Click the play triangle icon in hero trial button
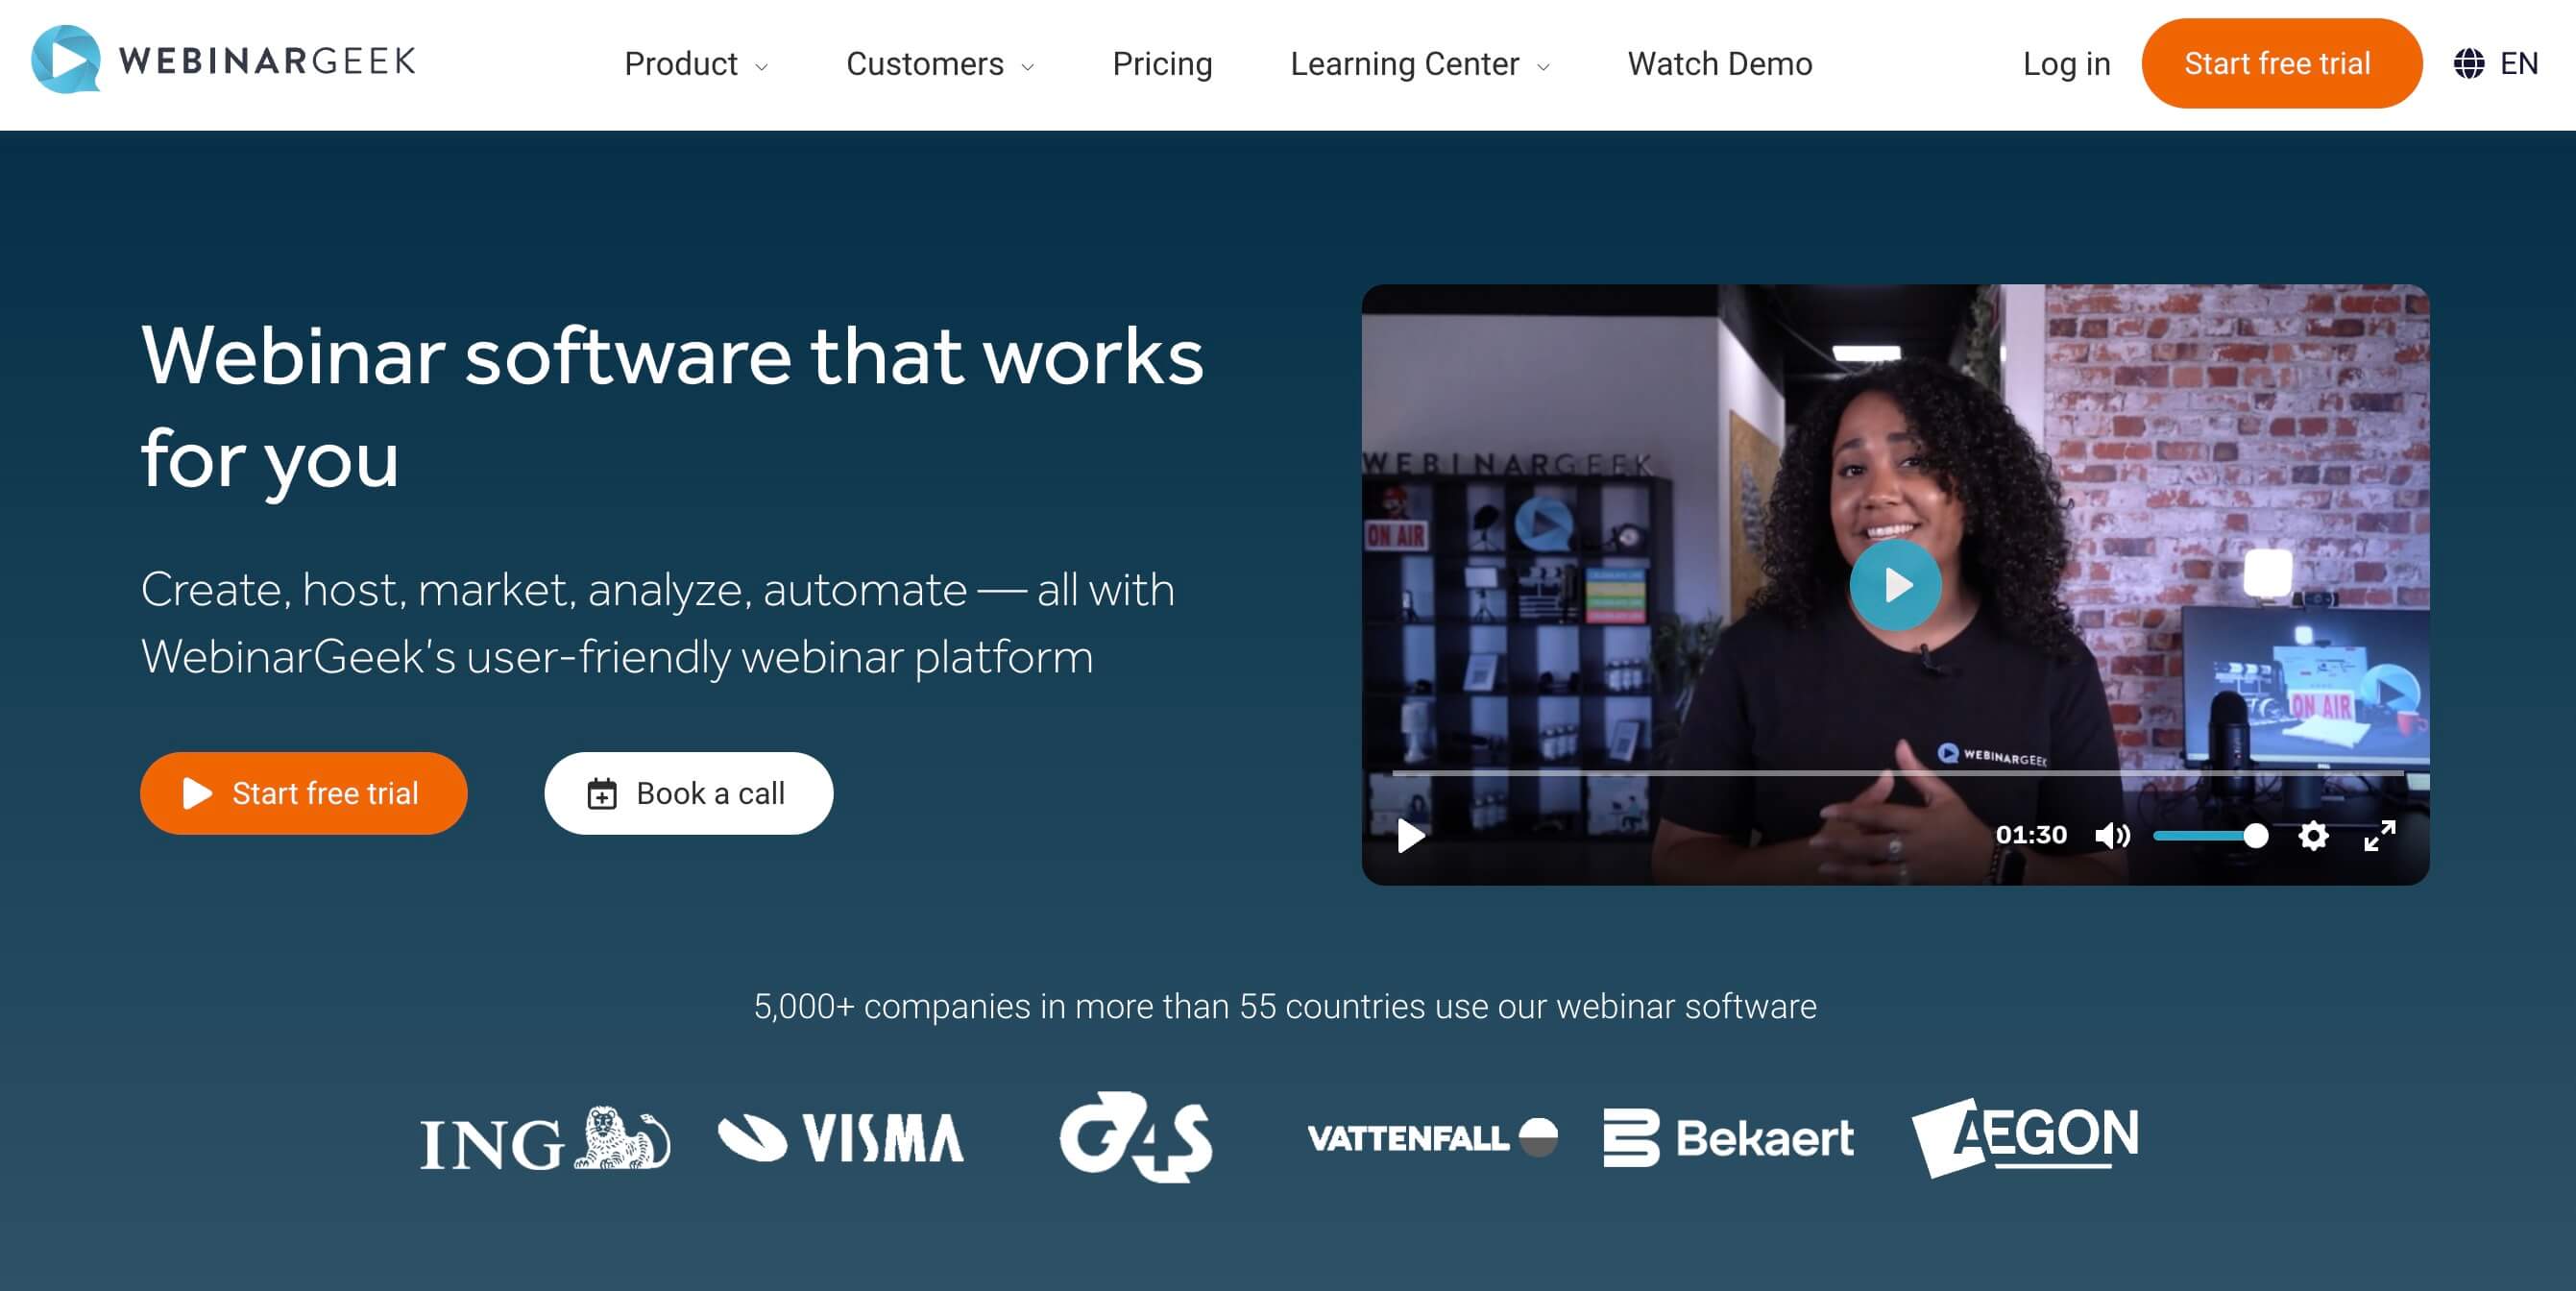This screenshot has height=1291, width=2576. (x=198, y=793)
